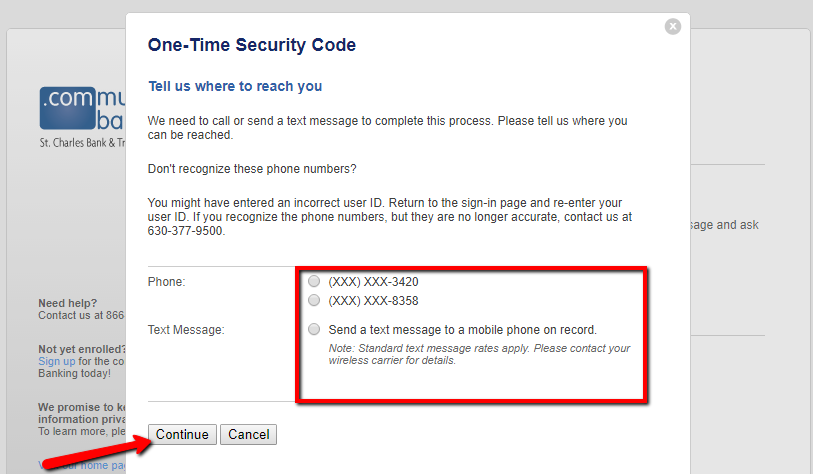This screenshot has height=474, width=813.
Task: Click the Continue button
Action: [182, 435]
